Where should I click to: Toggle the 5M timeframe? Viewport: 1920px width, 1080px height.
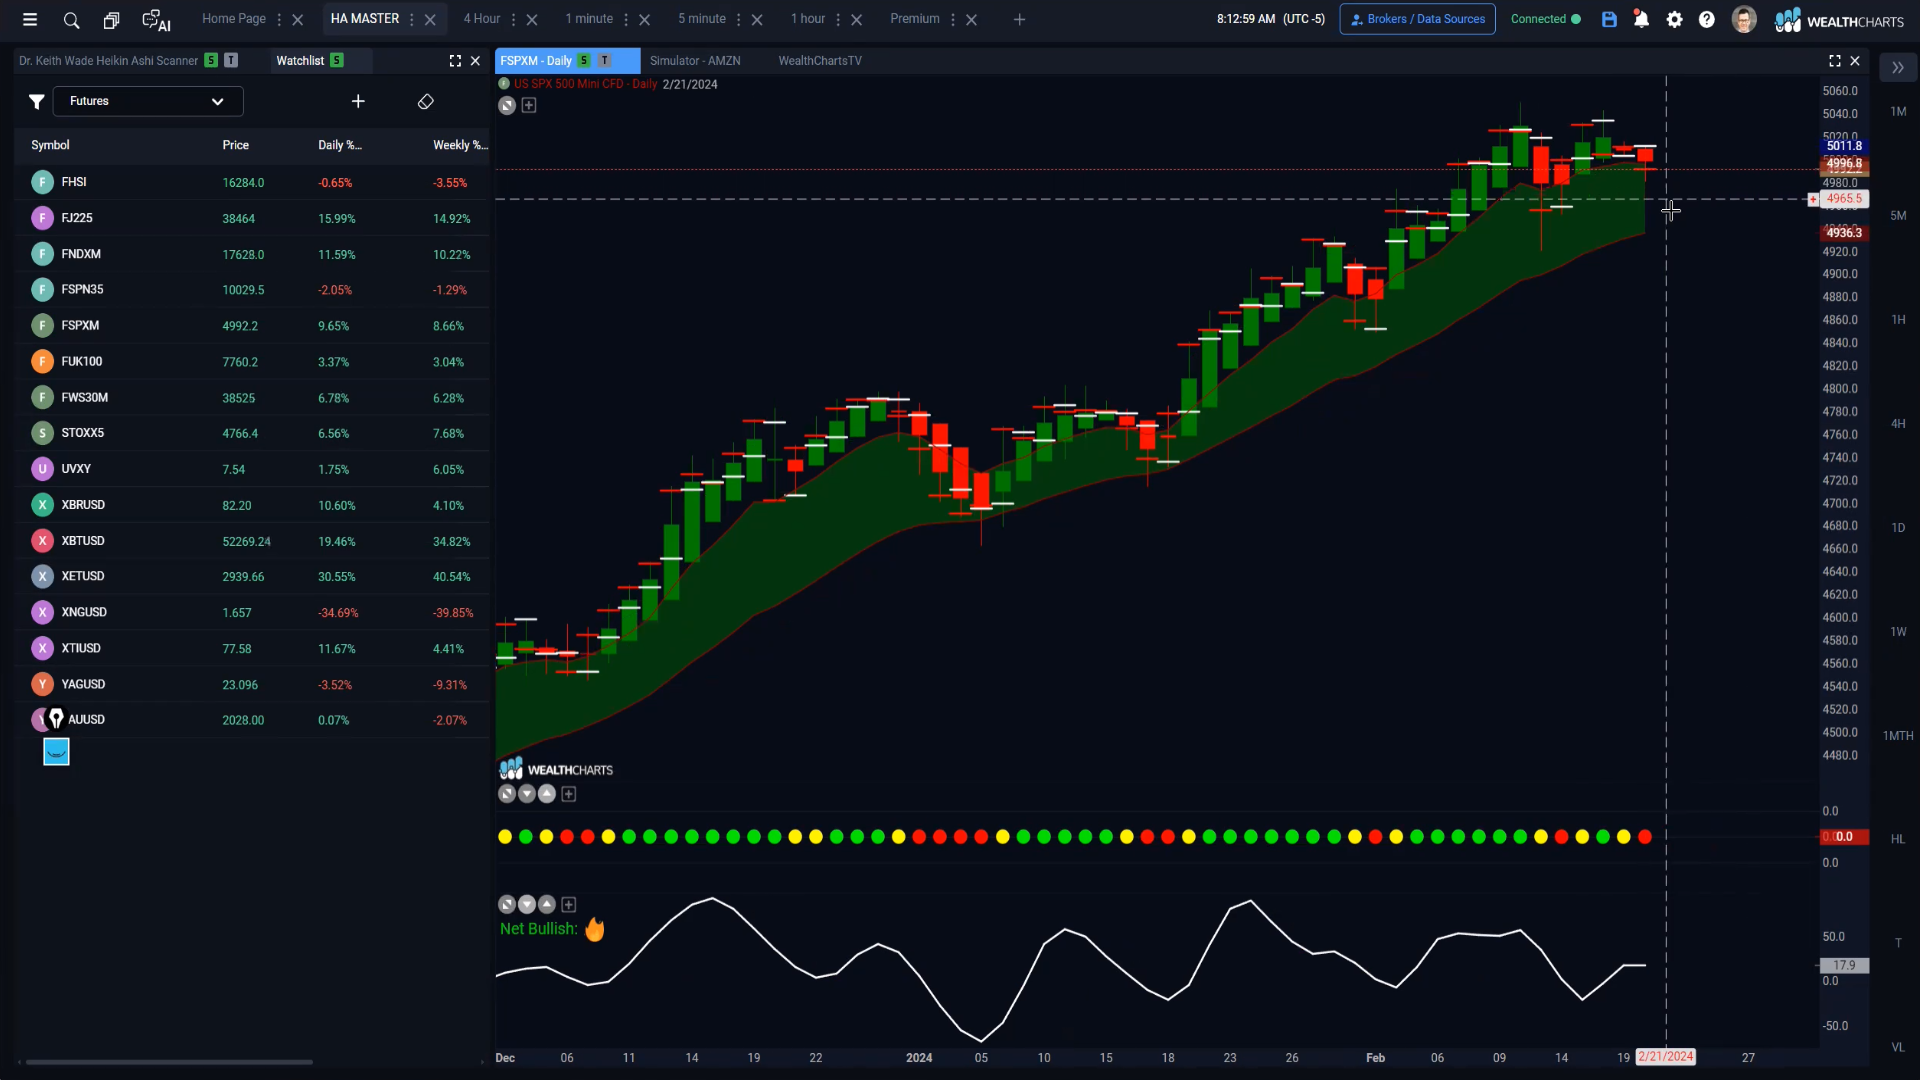pos(1898,216)
